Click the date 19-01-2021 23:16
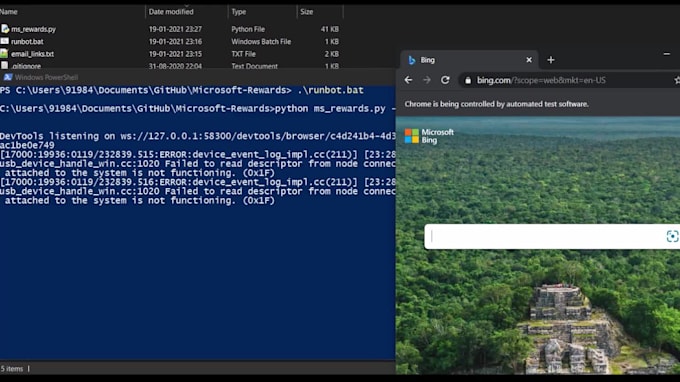Viewport: 680px width, 382px height. pos(175,42)
